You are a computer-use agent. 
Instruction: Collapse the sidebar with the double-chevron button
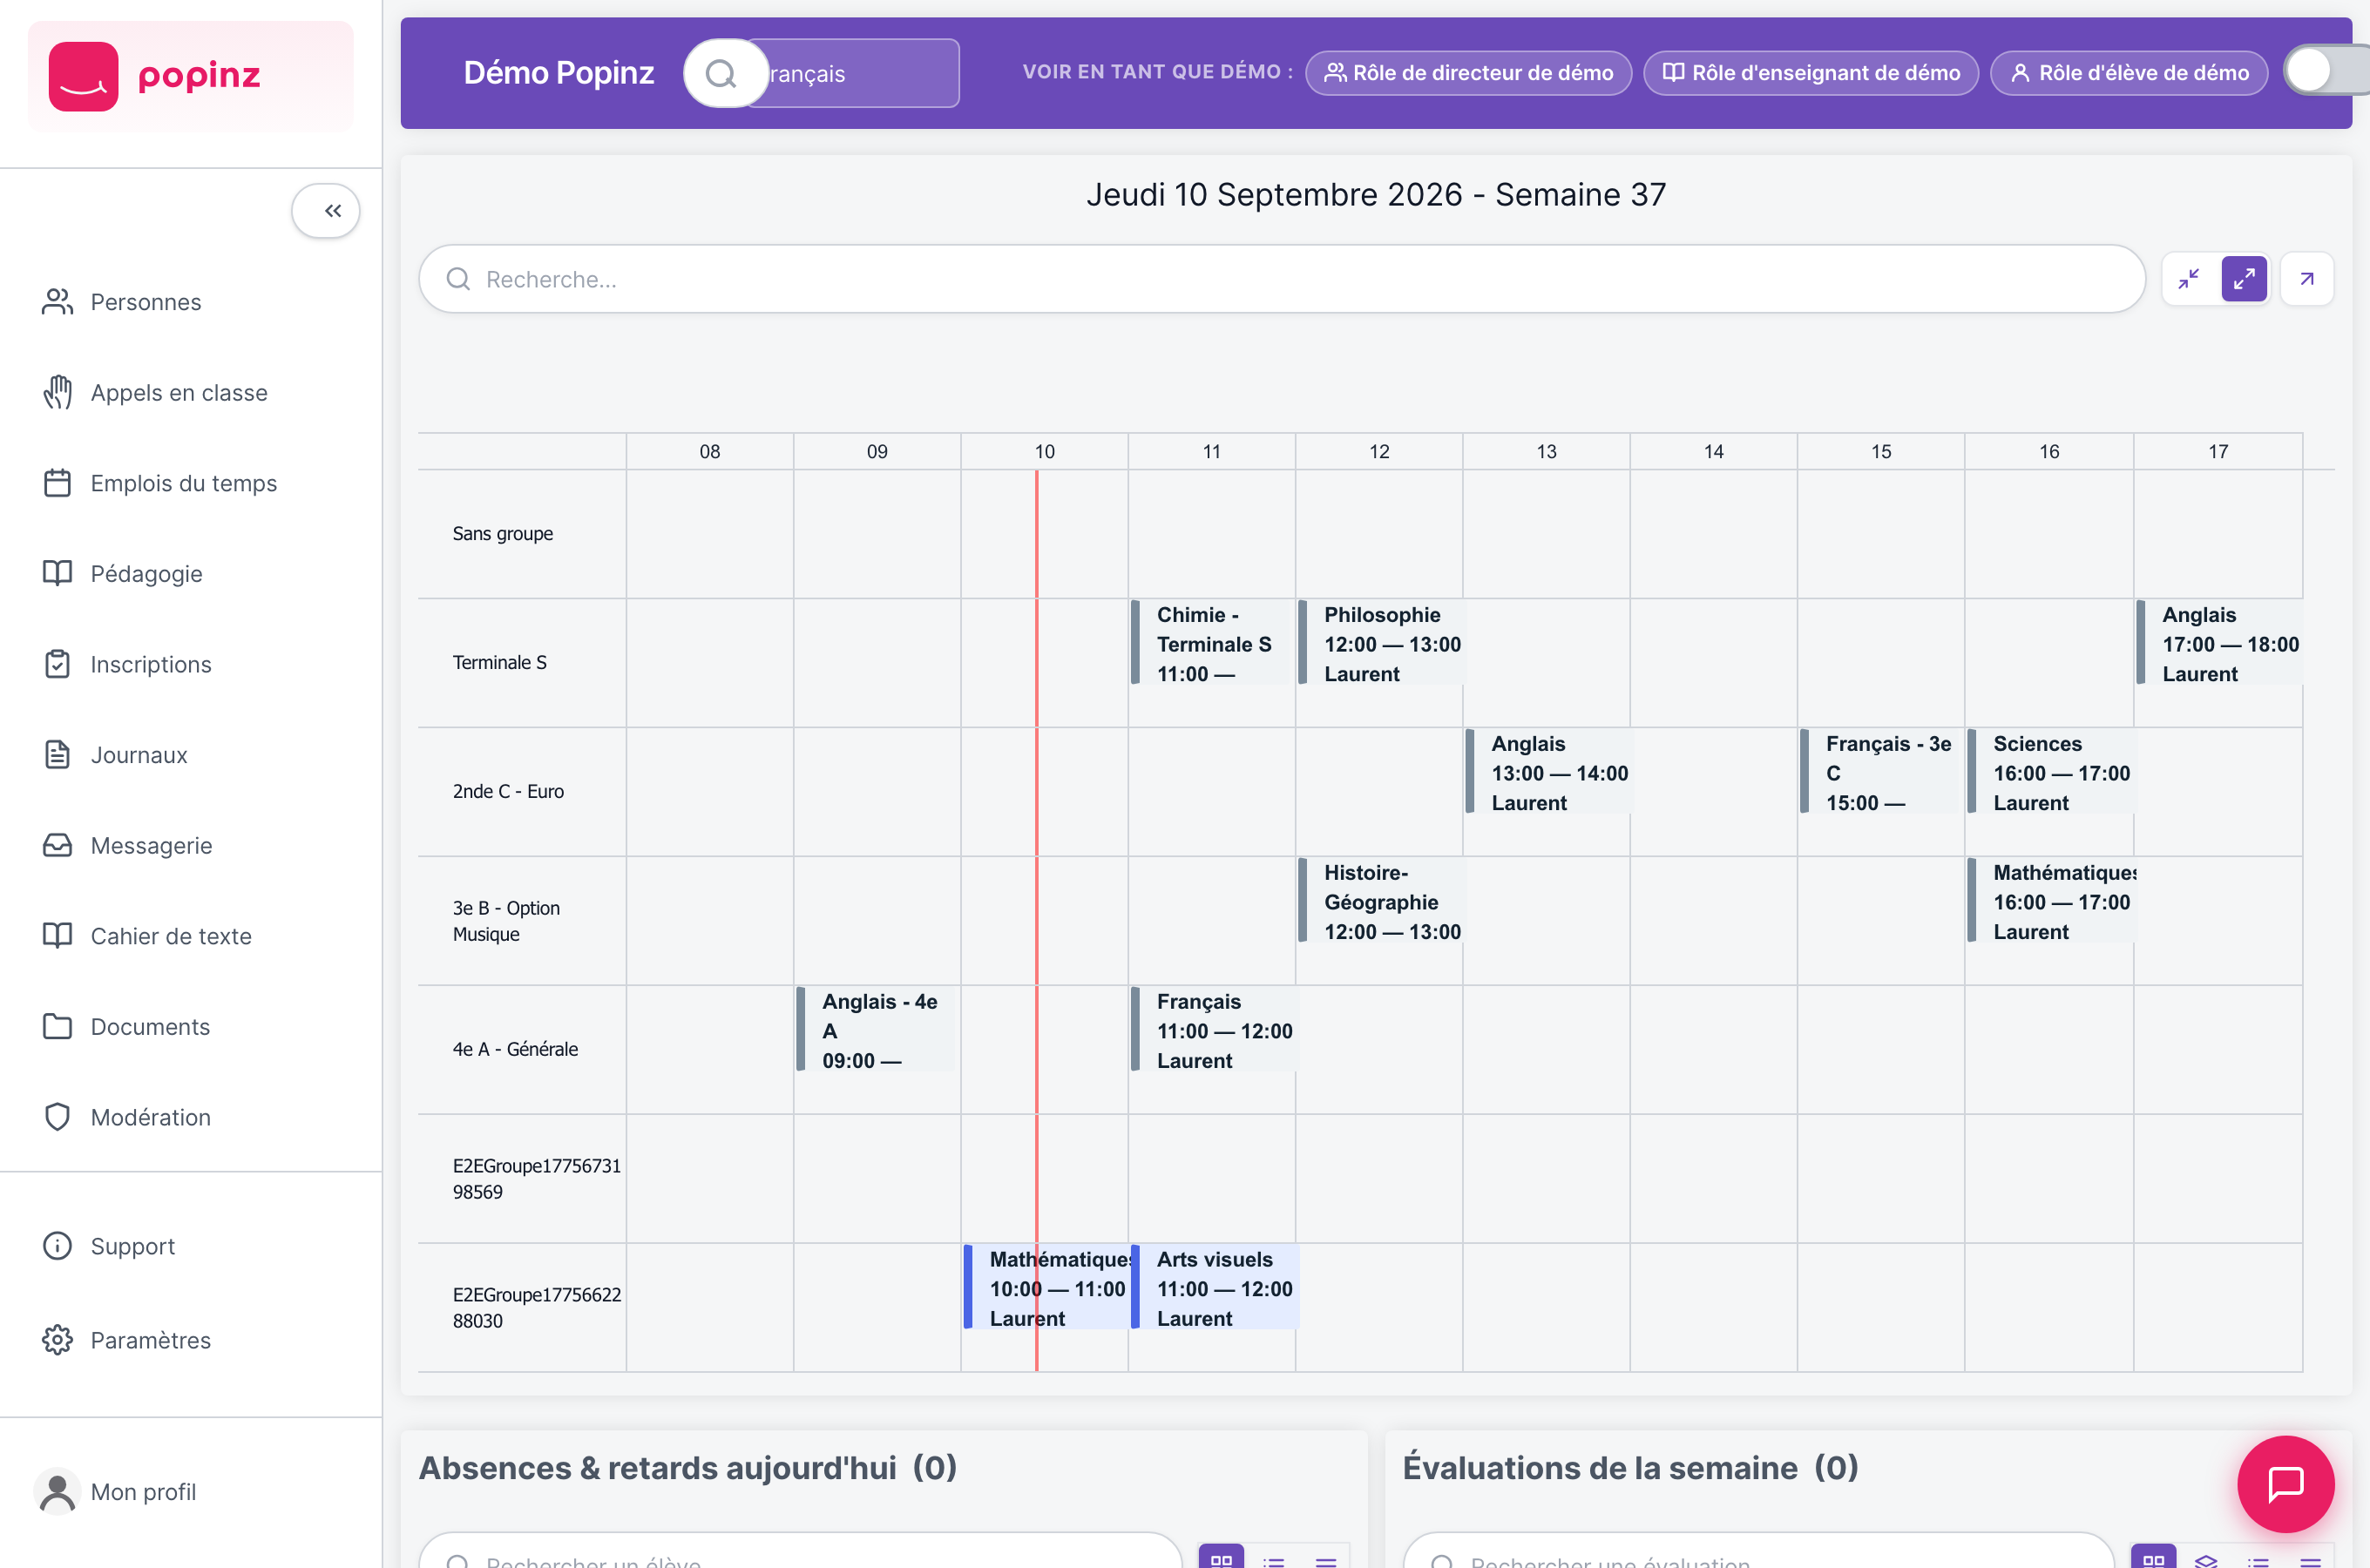click(326, 211)
